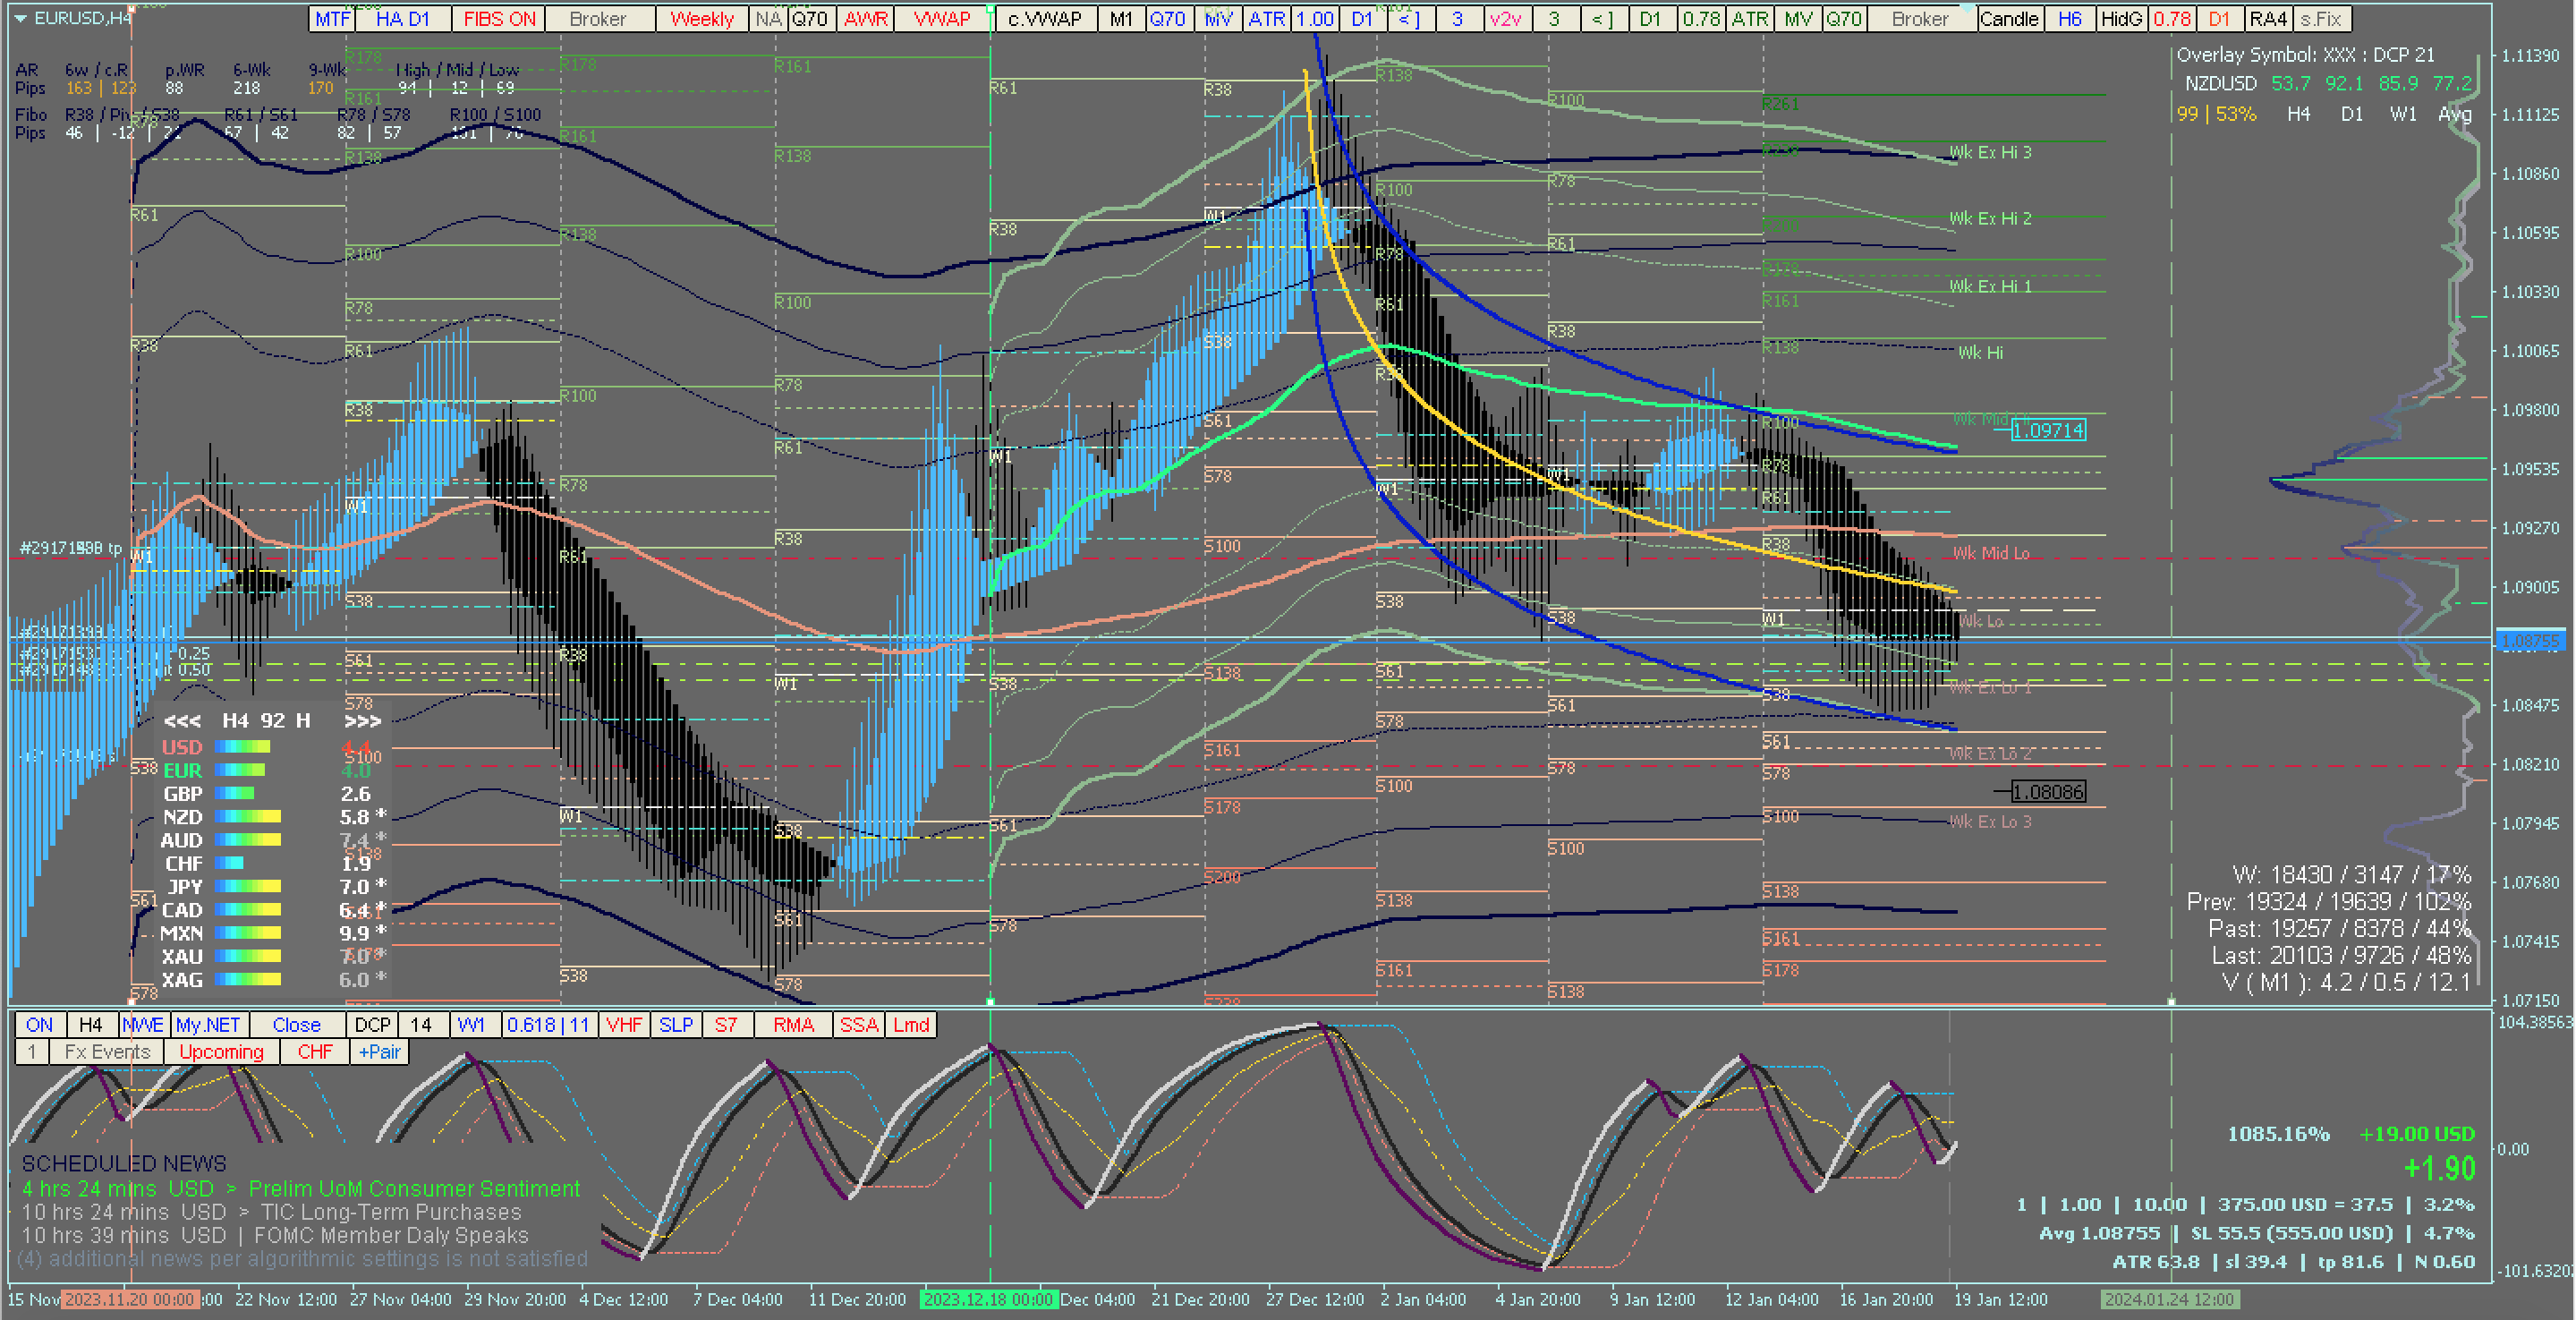Viewport: 2576px width, 1320px height.
Task: Expand the EURUSD,H4 chart dropdown triangle
Action: tap(20, 18)
